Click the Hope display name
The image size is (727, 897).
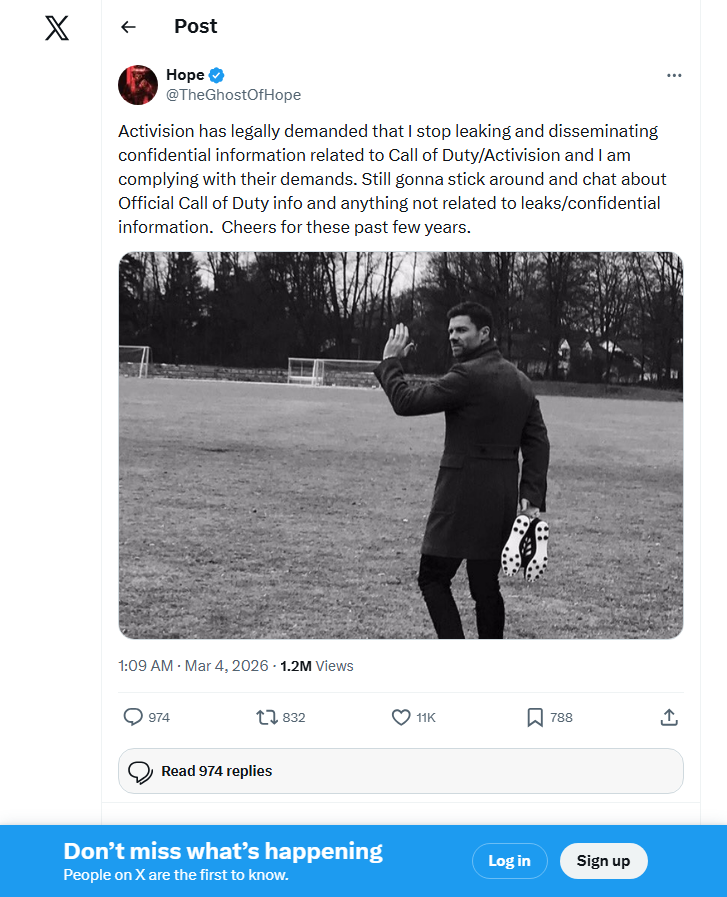pyautogui.click(x=185, y=75)
